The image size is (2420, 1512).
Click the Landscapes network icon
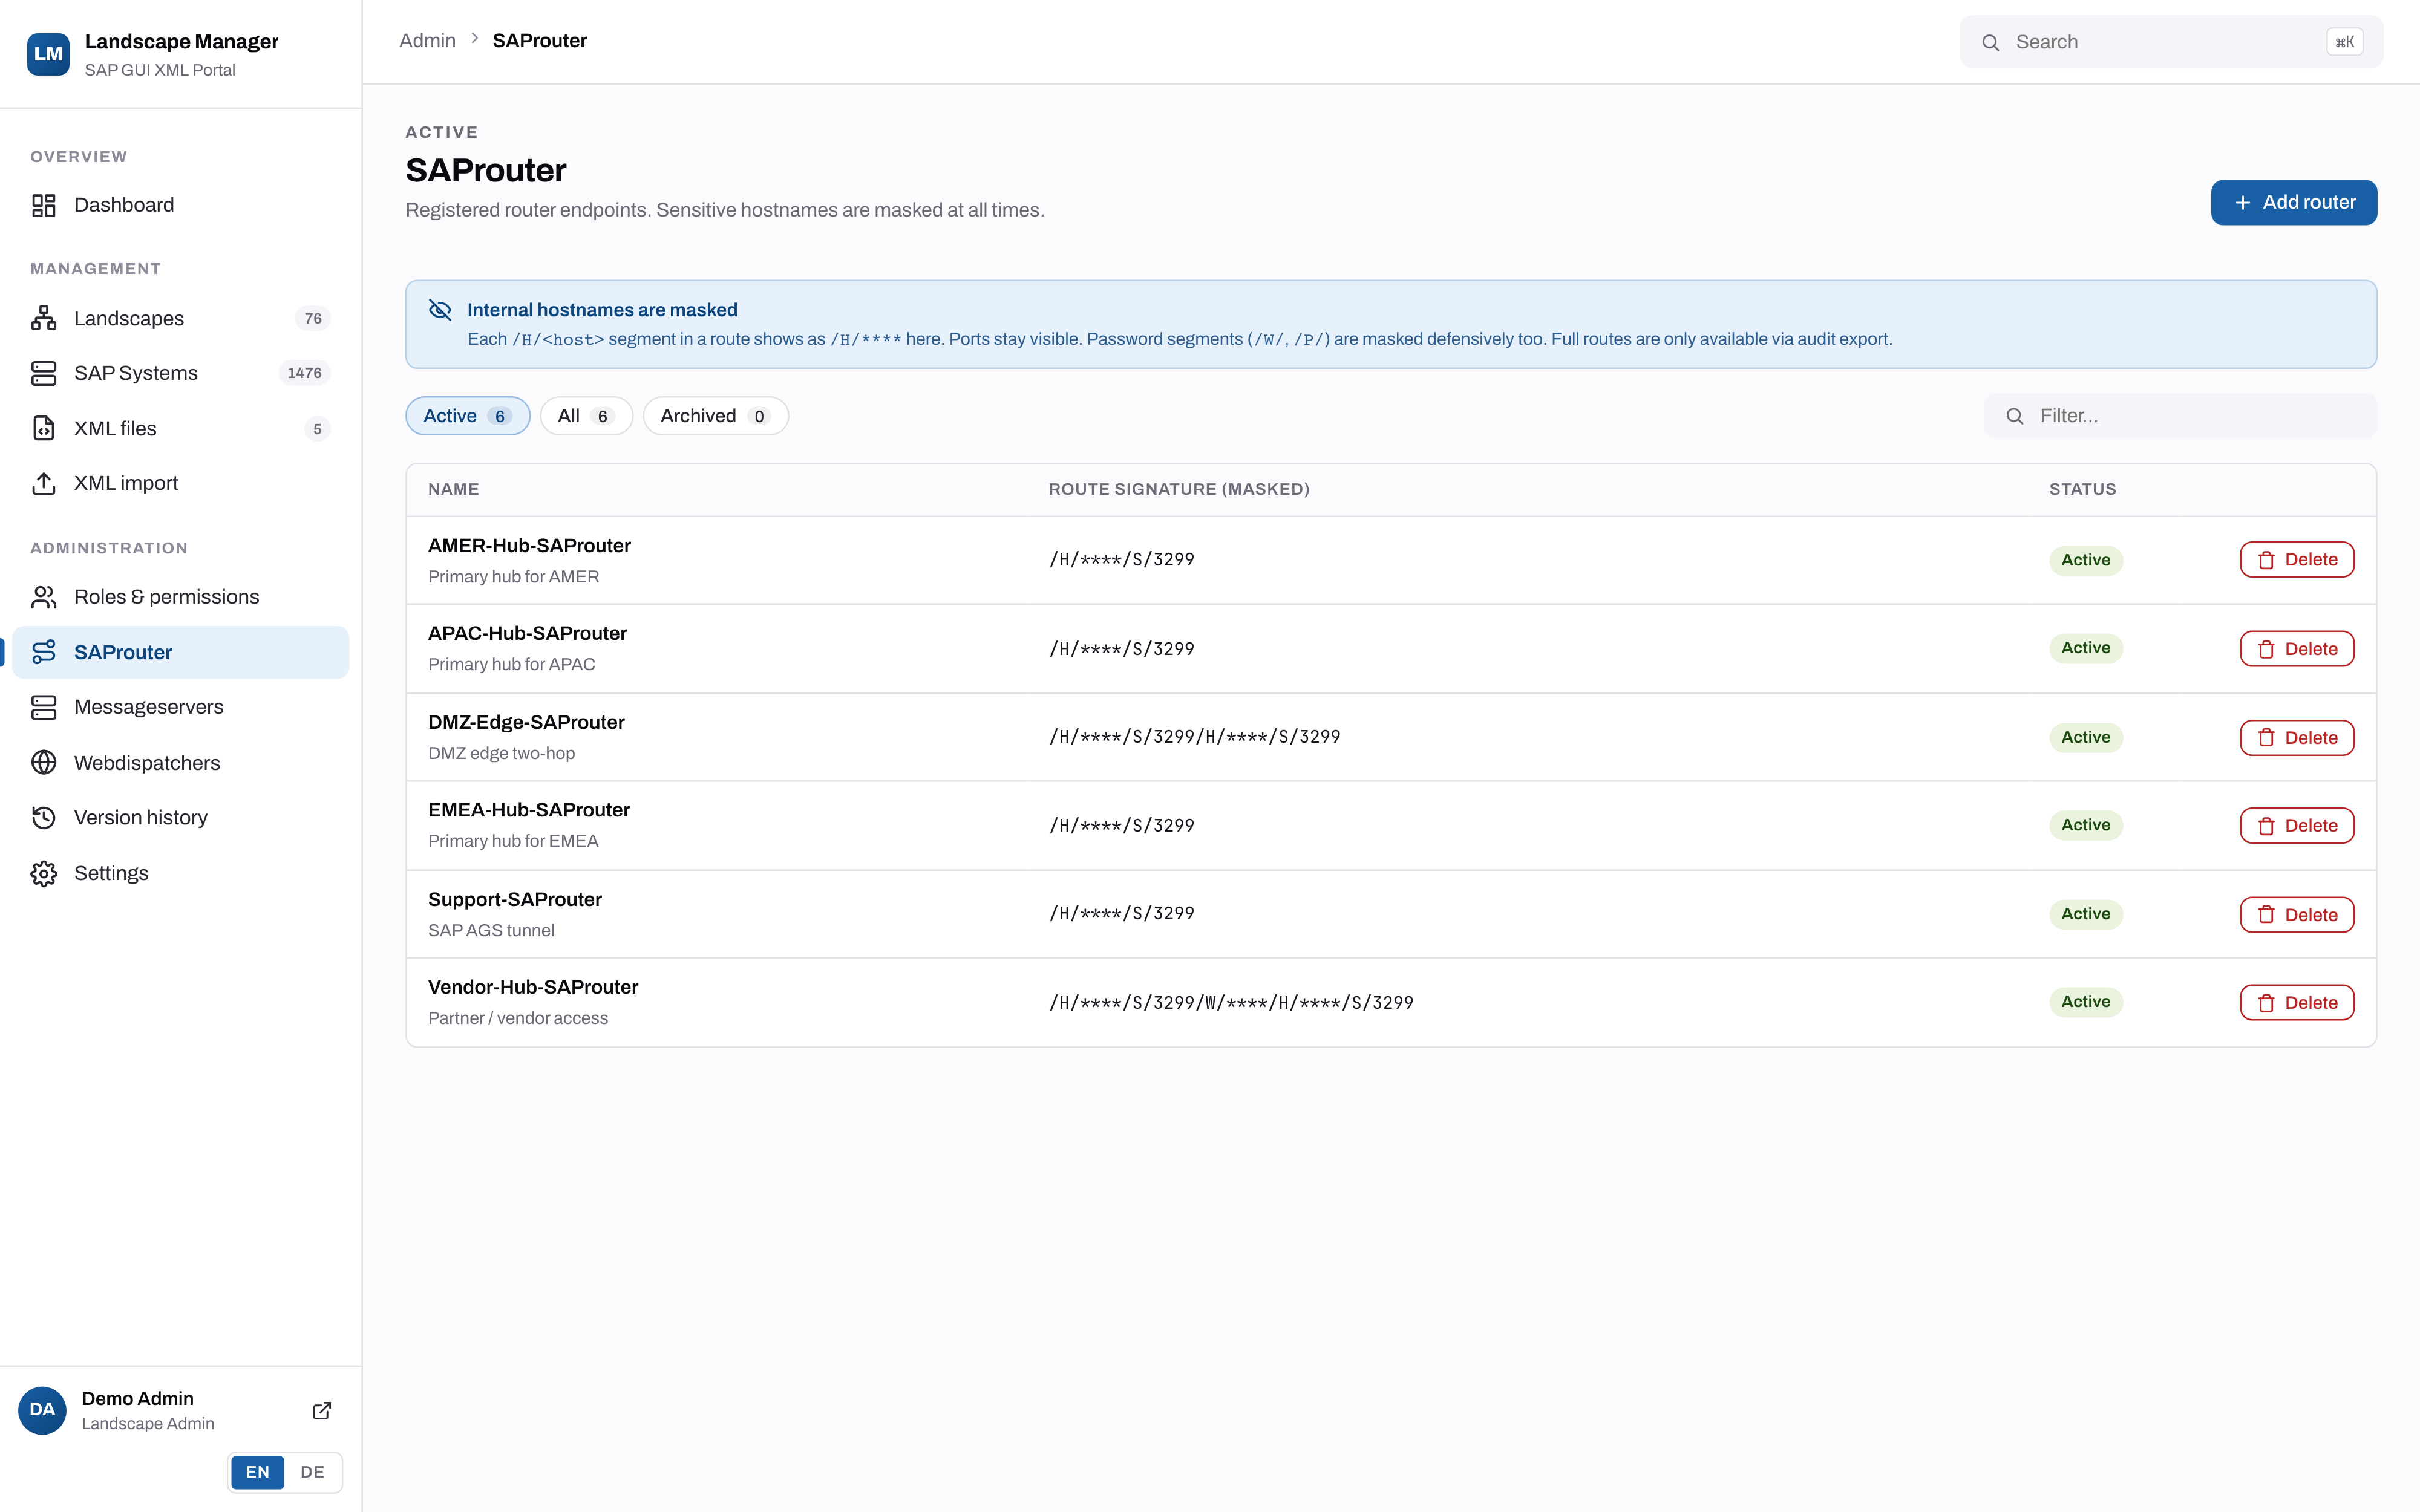pyautogui.click(x=44, y=318)
